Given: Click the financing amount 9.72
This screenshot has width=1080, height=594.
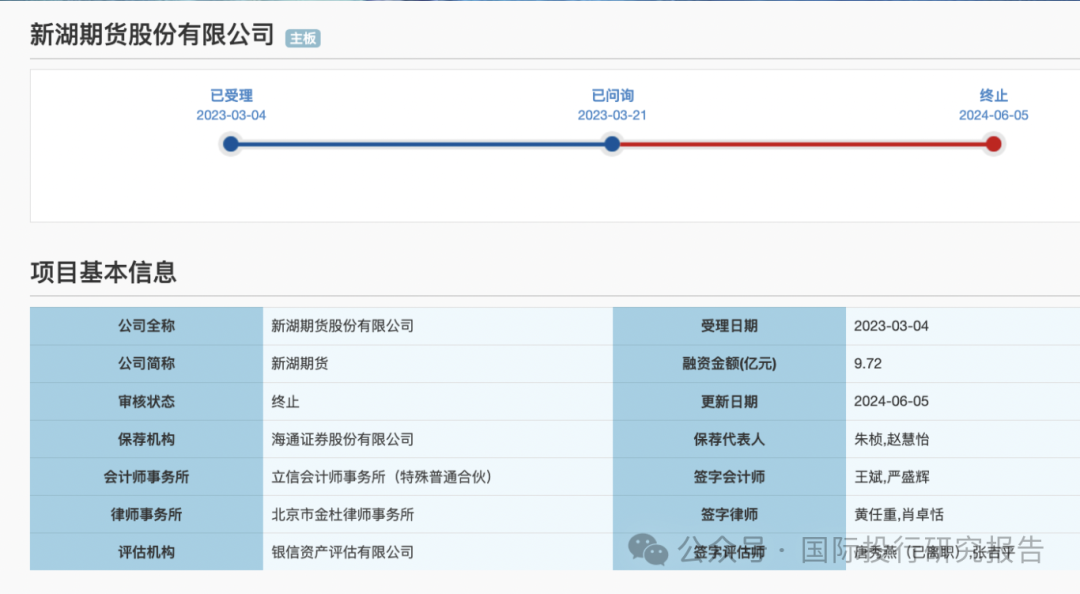Looking at the screenshot, I should click(963, 364).
